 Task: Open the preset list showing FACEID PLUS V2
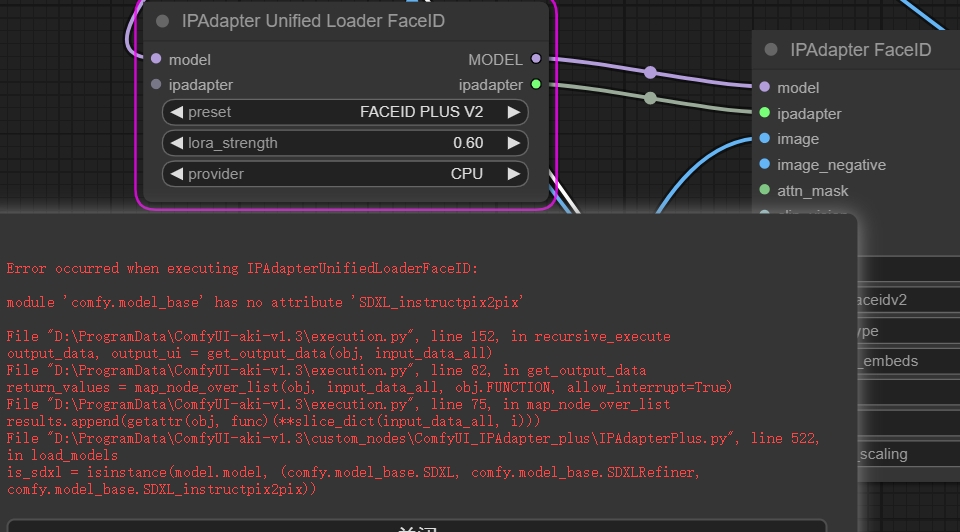(x=345, y=112)
